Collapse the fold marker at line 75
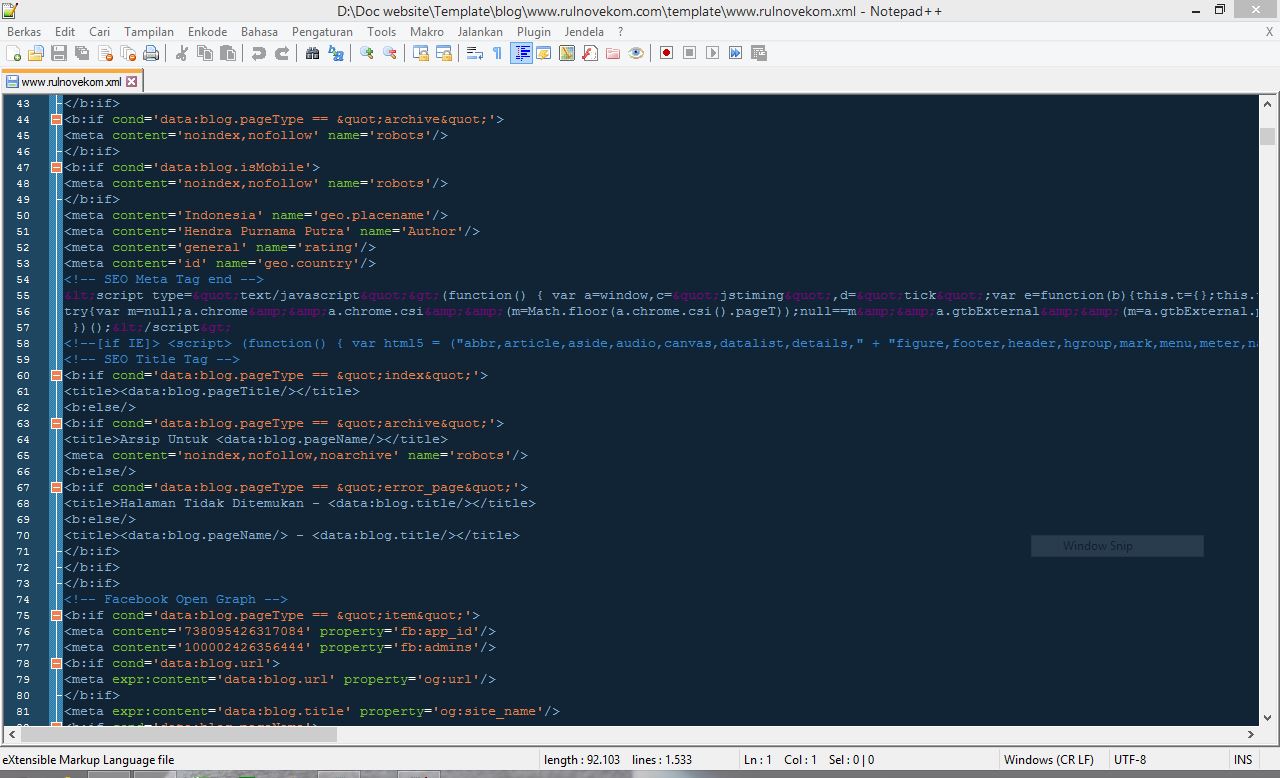The image size is (1280, 778). 56,615
